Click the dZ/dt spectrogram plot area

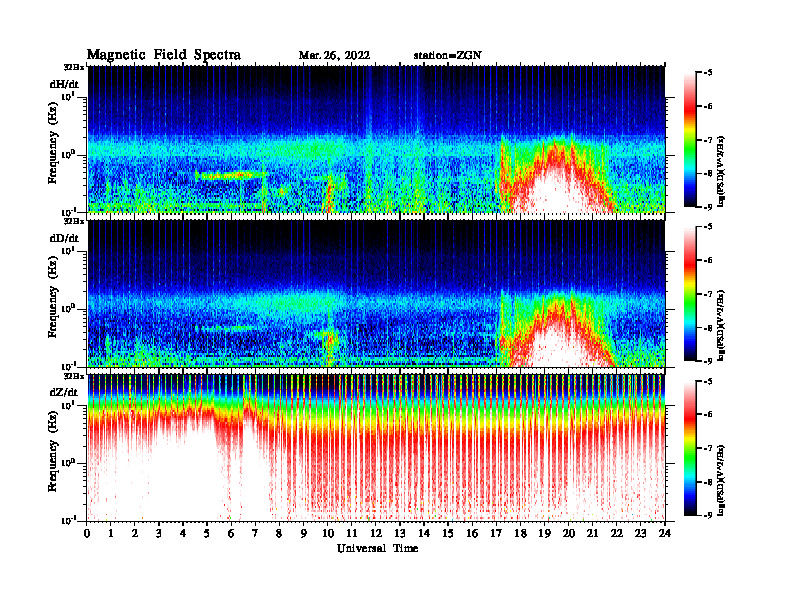pyautogui.click(x=376, y=447)
